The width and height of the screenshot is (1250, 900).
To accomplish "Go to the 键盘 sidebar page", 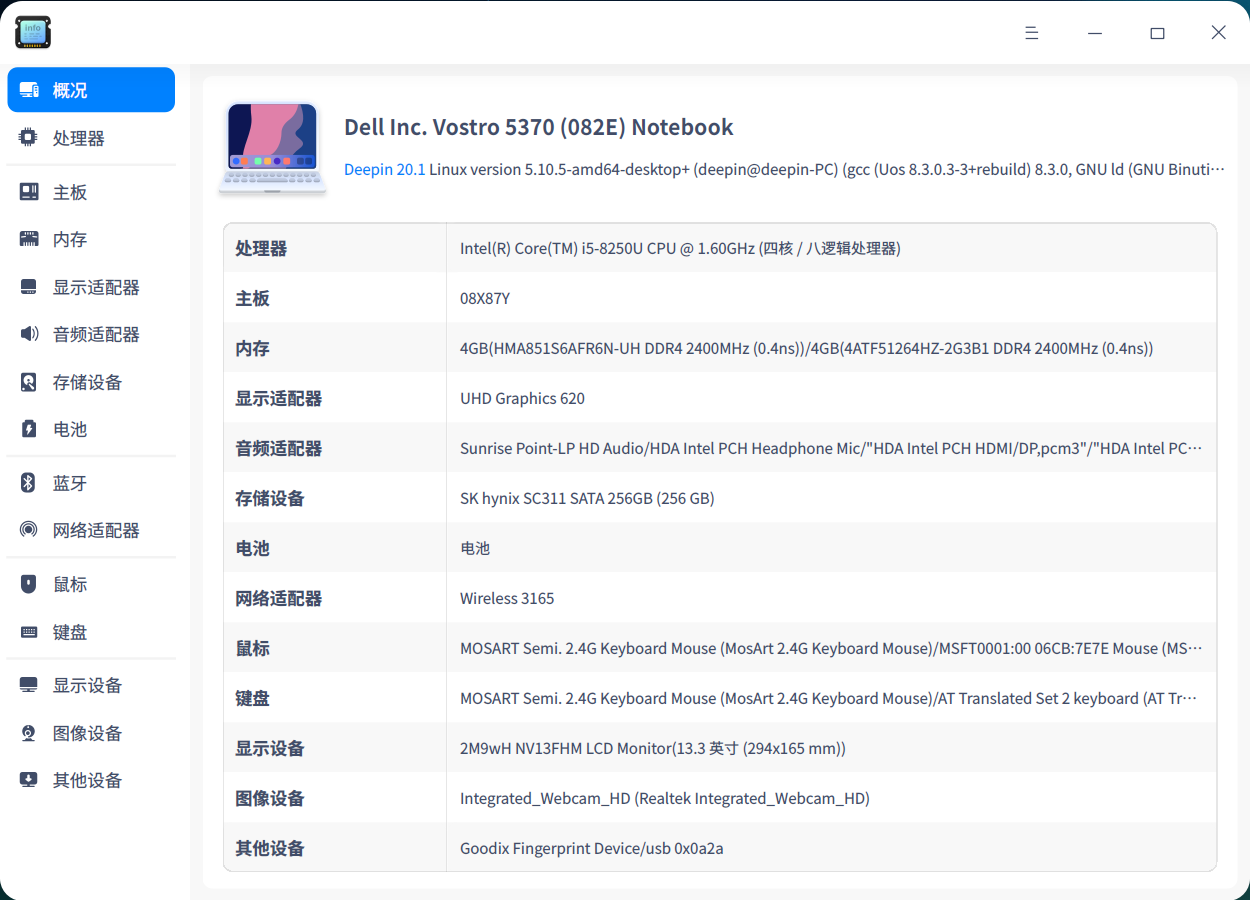I will (91, 632).
